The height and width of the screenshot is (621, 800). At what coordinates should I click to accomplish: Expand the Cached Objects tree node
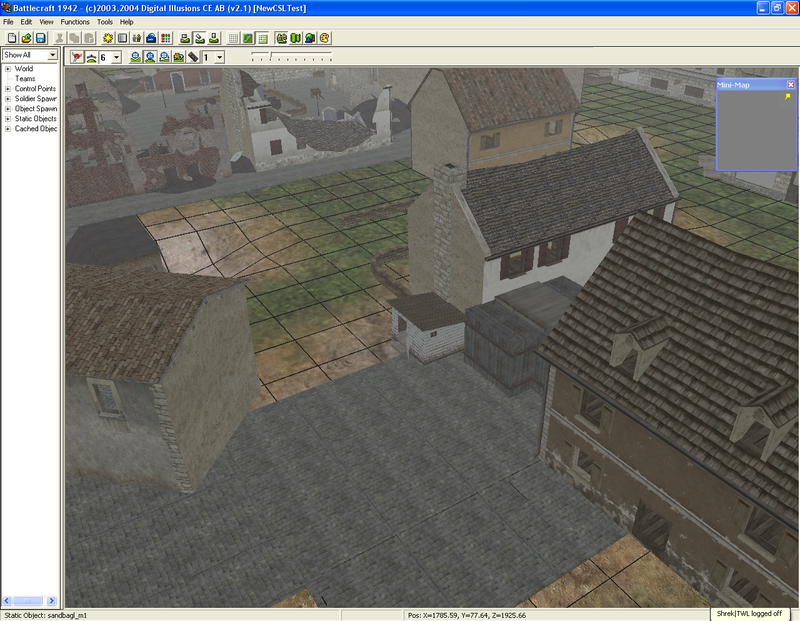pos(8,129)
